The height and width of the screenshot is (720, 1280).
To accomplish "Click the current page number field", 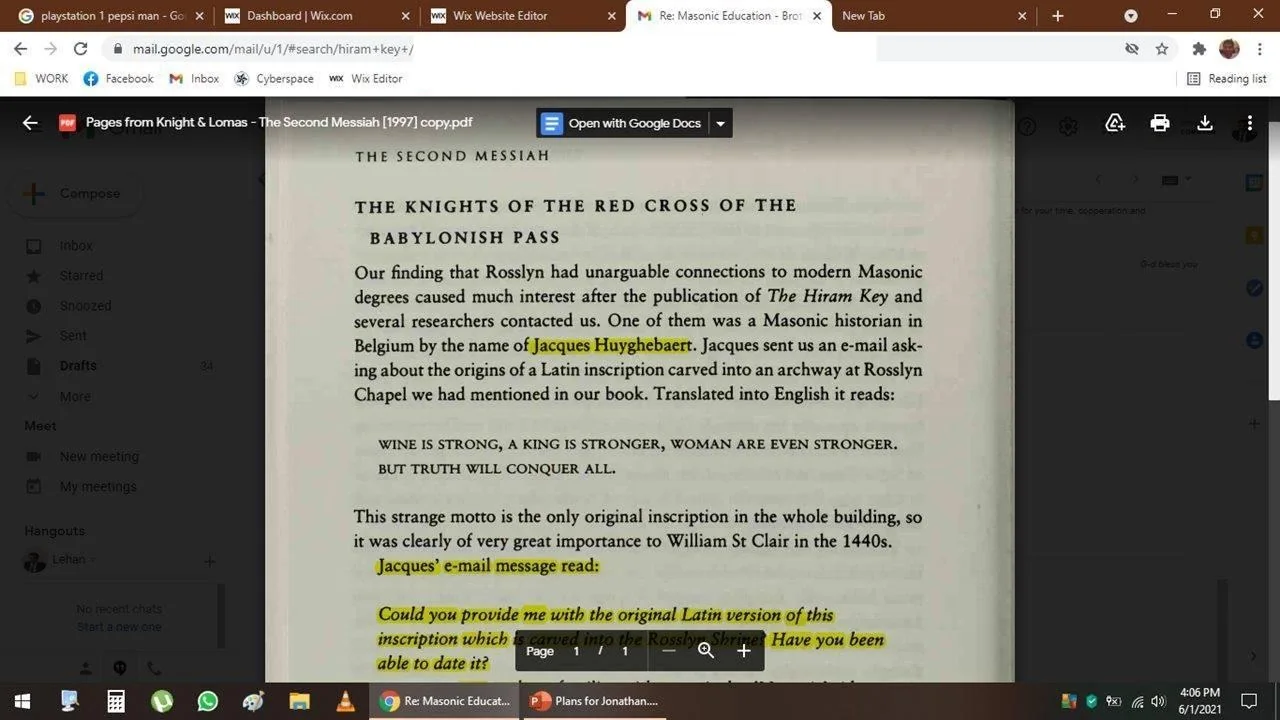I will pos(576,651).
